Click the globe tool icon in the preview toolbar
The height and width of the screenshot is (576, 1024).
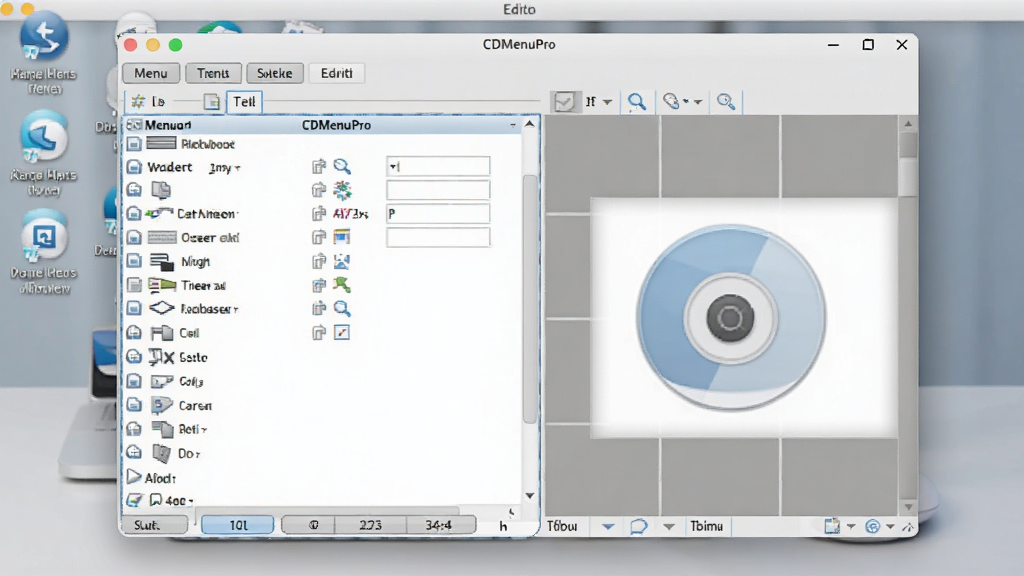pyautogui.click(x=671, y=101)
